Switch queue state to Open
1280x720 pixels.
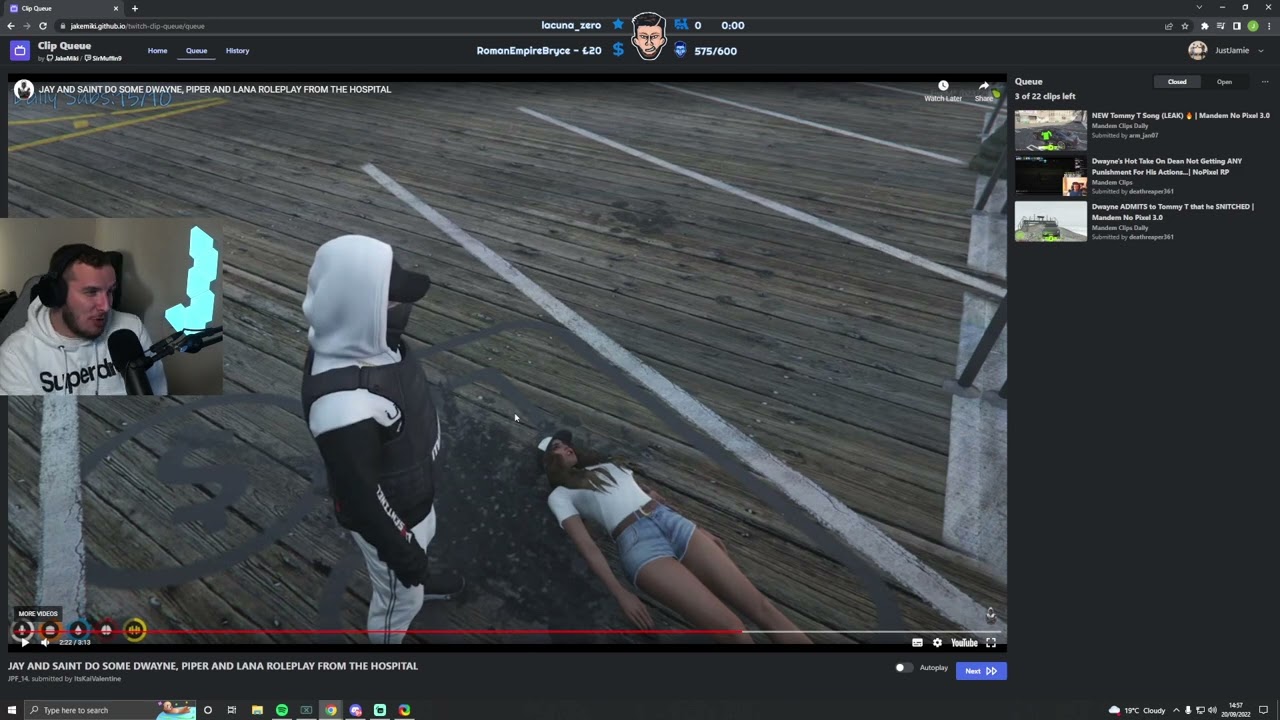click(1224, 82)
